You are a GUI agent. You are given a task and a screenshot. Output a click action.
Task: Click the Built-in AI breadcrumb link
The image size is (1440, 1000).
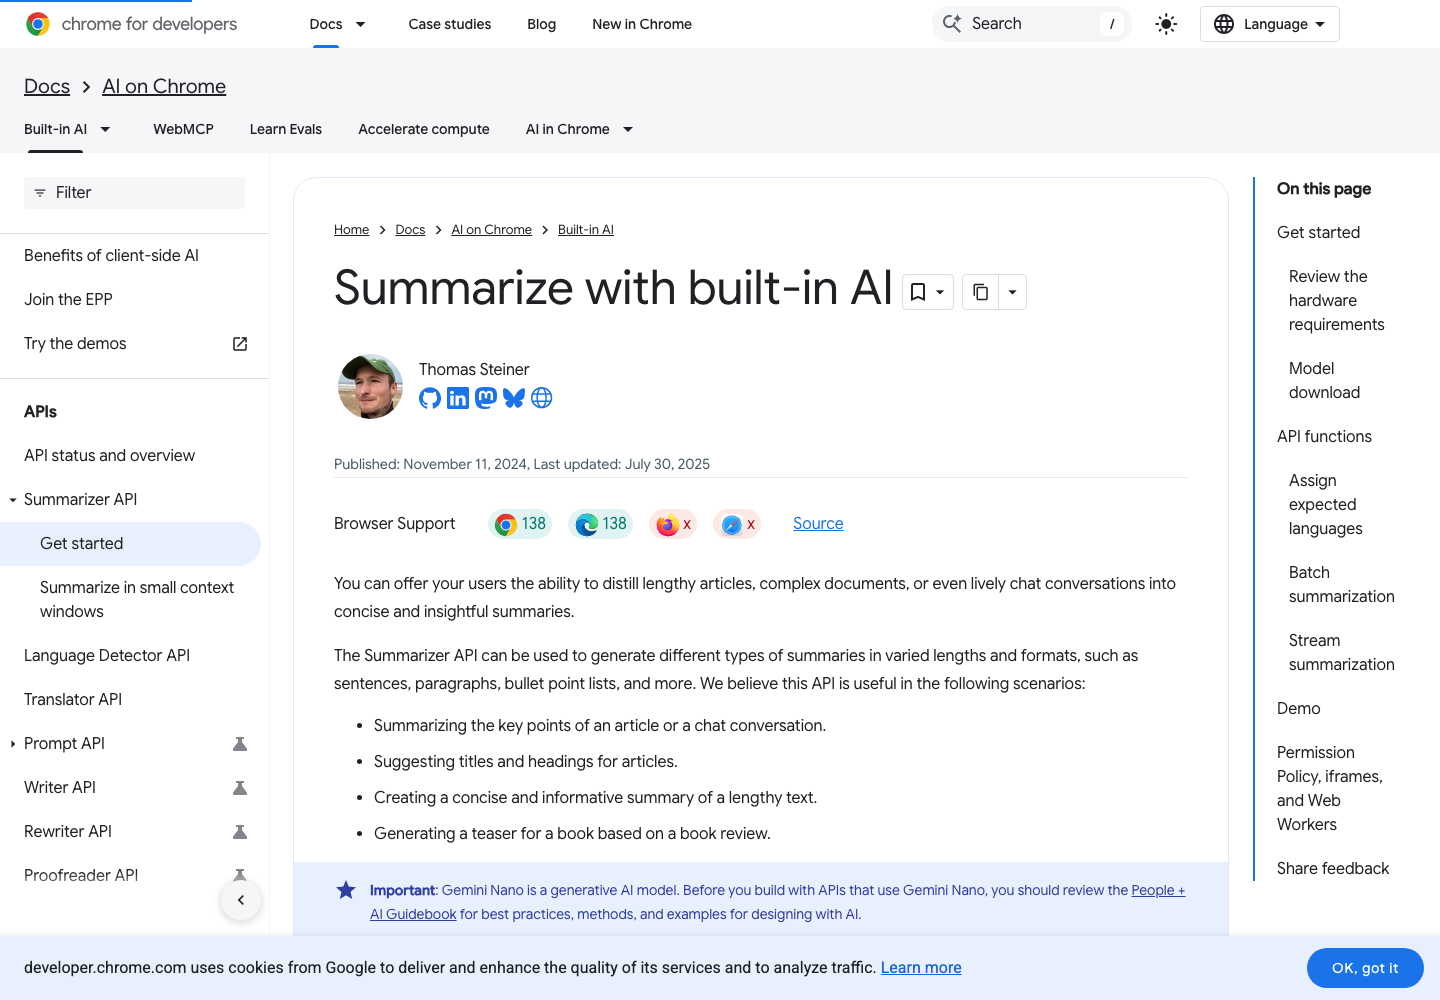(586, 229)
